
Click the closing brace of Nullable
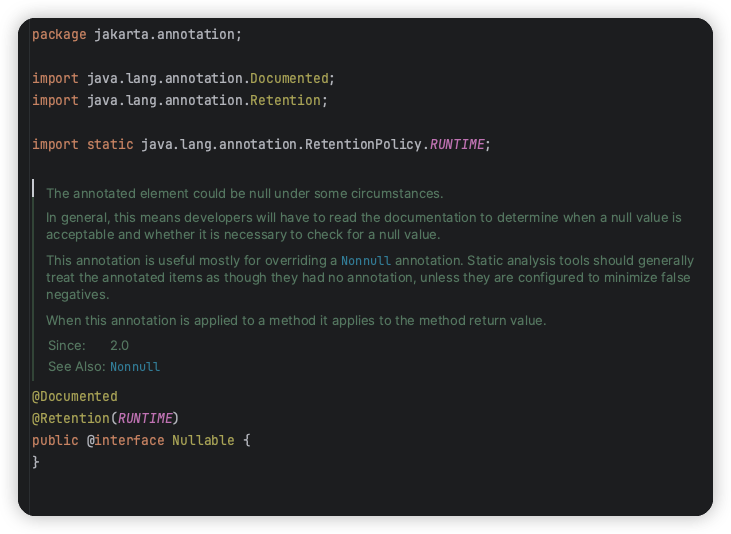(x=36, y=462)
